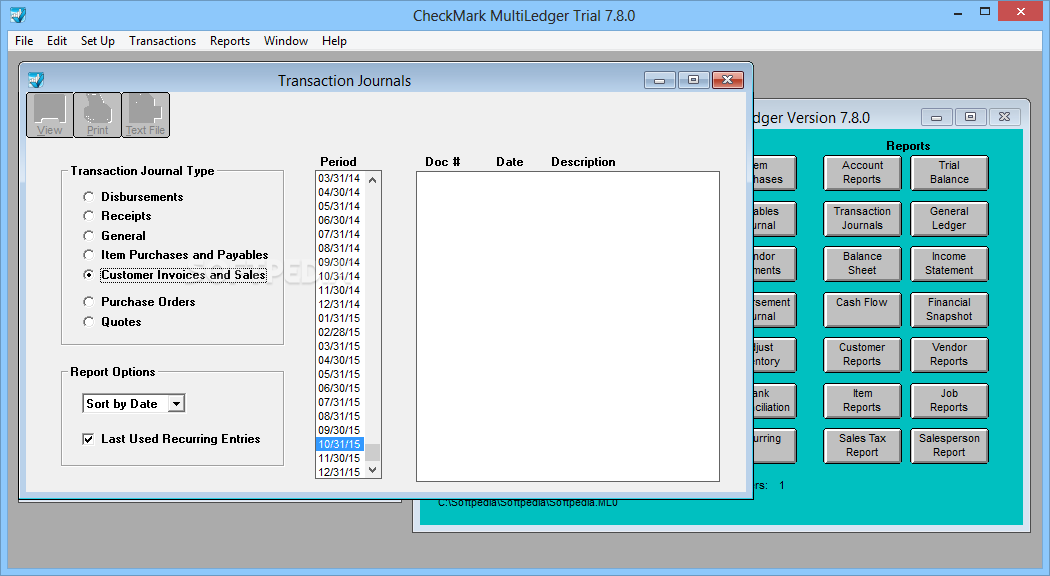Select period 04/30/14 in list
The width and height of the screenshot is (1050, 576).
(340, 192)
